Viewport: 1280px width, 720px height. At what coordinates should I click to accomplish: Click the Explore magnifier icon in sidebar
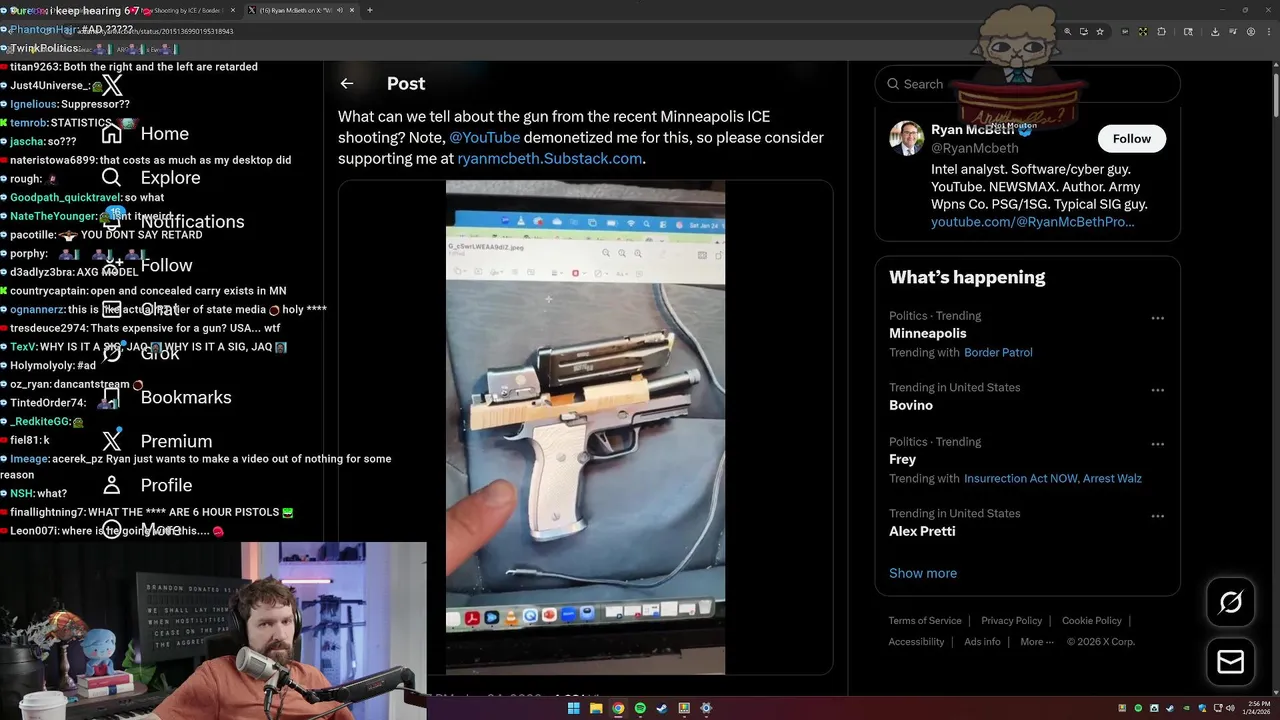[x=112, y=178]
